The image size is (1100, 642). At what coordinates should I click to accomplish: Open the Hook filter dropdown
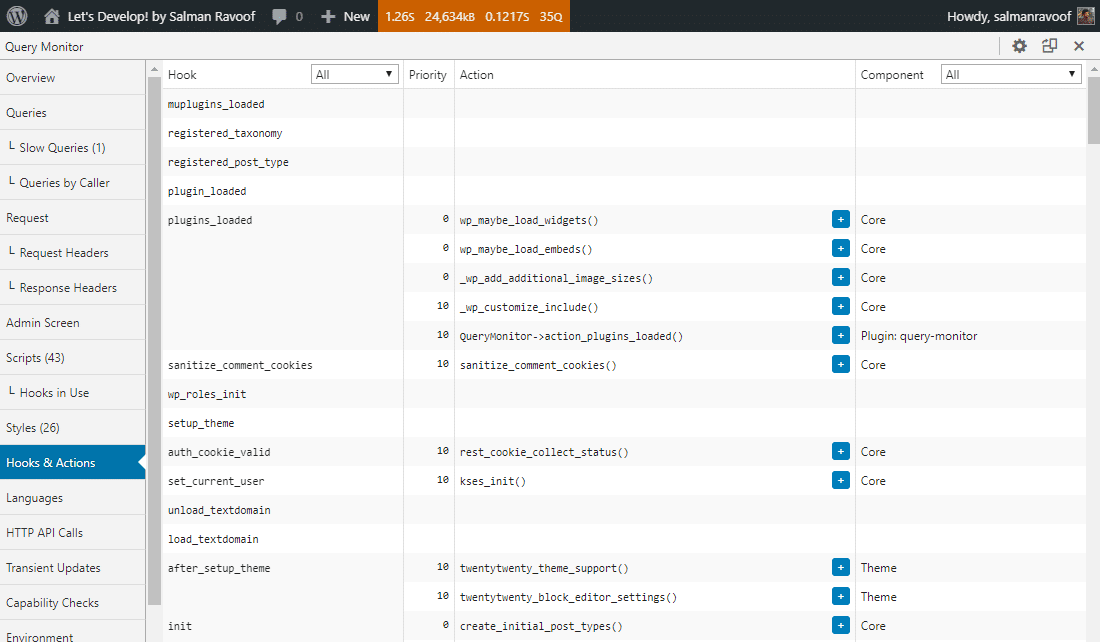354,73
